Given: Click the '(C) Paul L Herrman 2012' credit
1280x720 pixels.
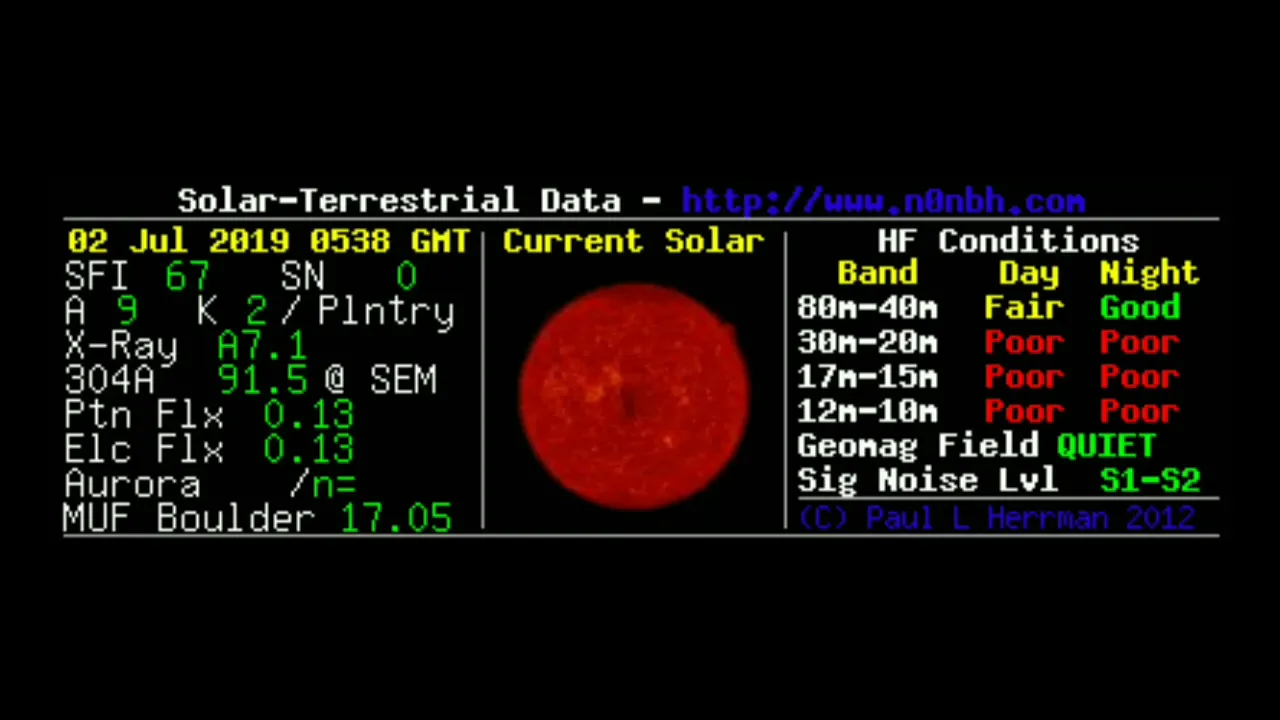Looking at the screenshot, I should pos(997,518).
